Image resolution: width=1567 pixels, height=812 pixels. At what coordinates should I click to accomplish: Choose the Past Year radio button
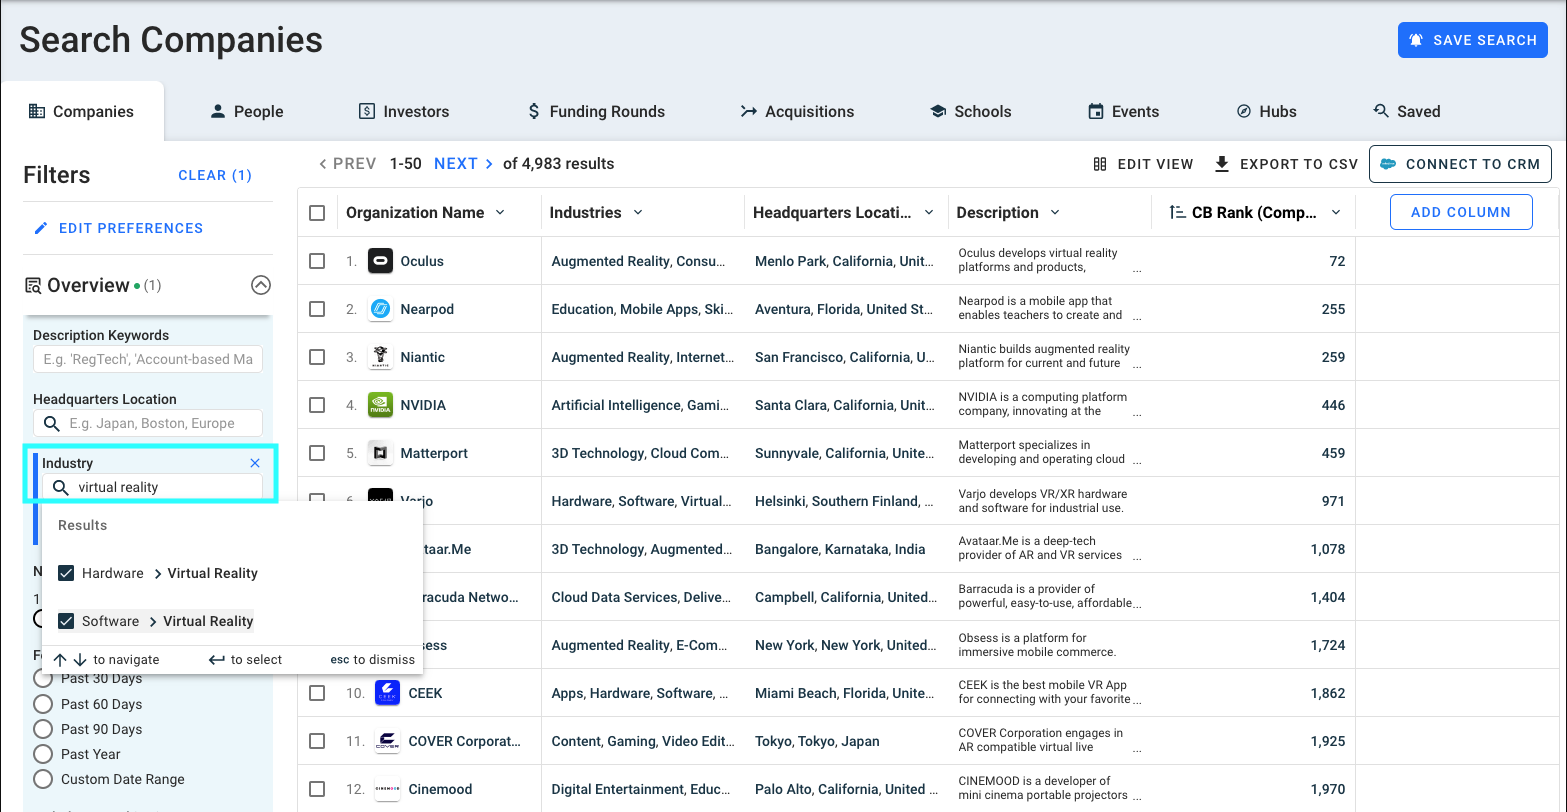[x=43, y=754]
